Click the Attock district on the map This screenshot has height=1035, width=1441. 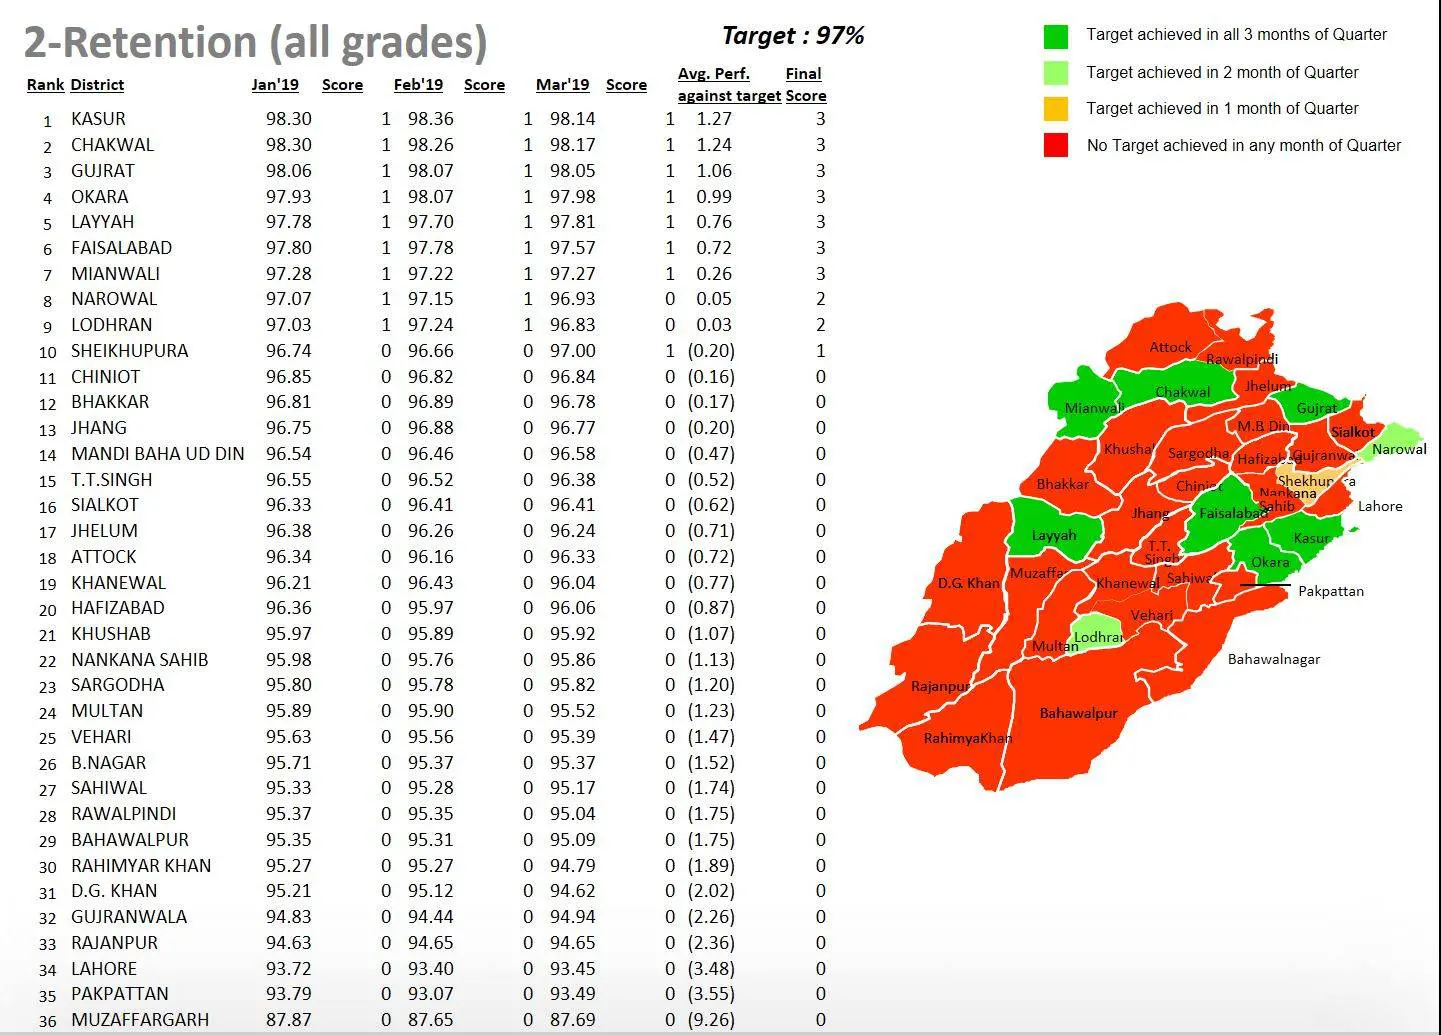pos(1169,347)
